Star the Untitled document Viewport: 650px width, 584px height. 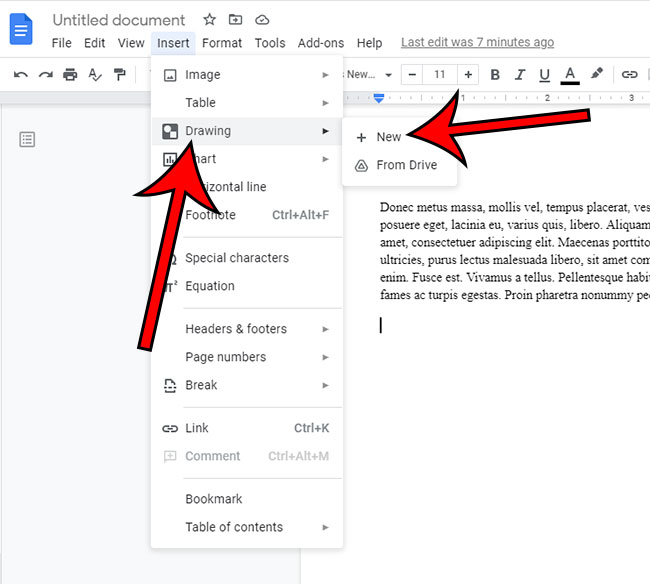[209, 20]
